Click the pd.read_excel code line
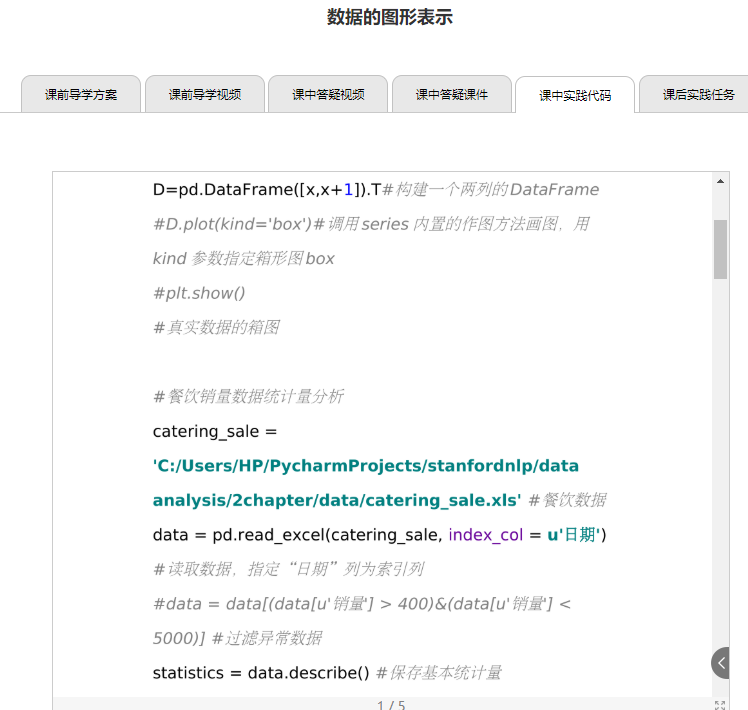 (379, 535)
